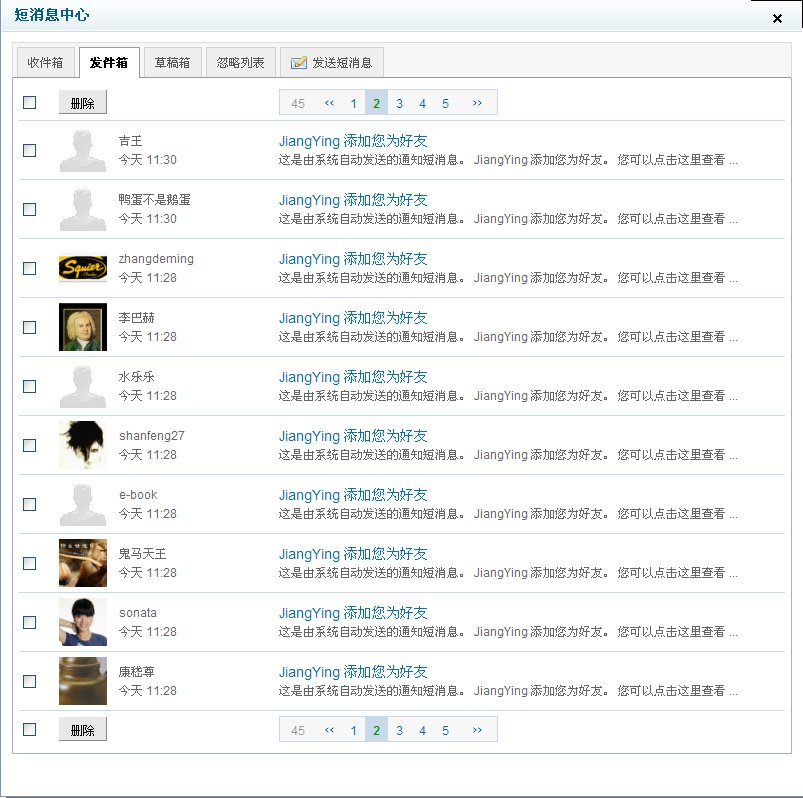
Task: Go to page 3 in bottom pagination
Action: point(399,731)
